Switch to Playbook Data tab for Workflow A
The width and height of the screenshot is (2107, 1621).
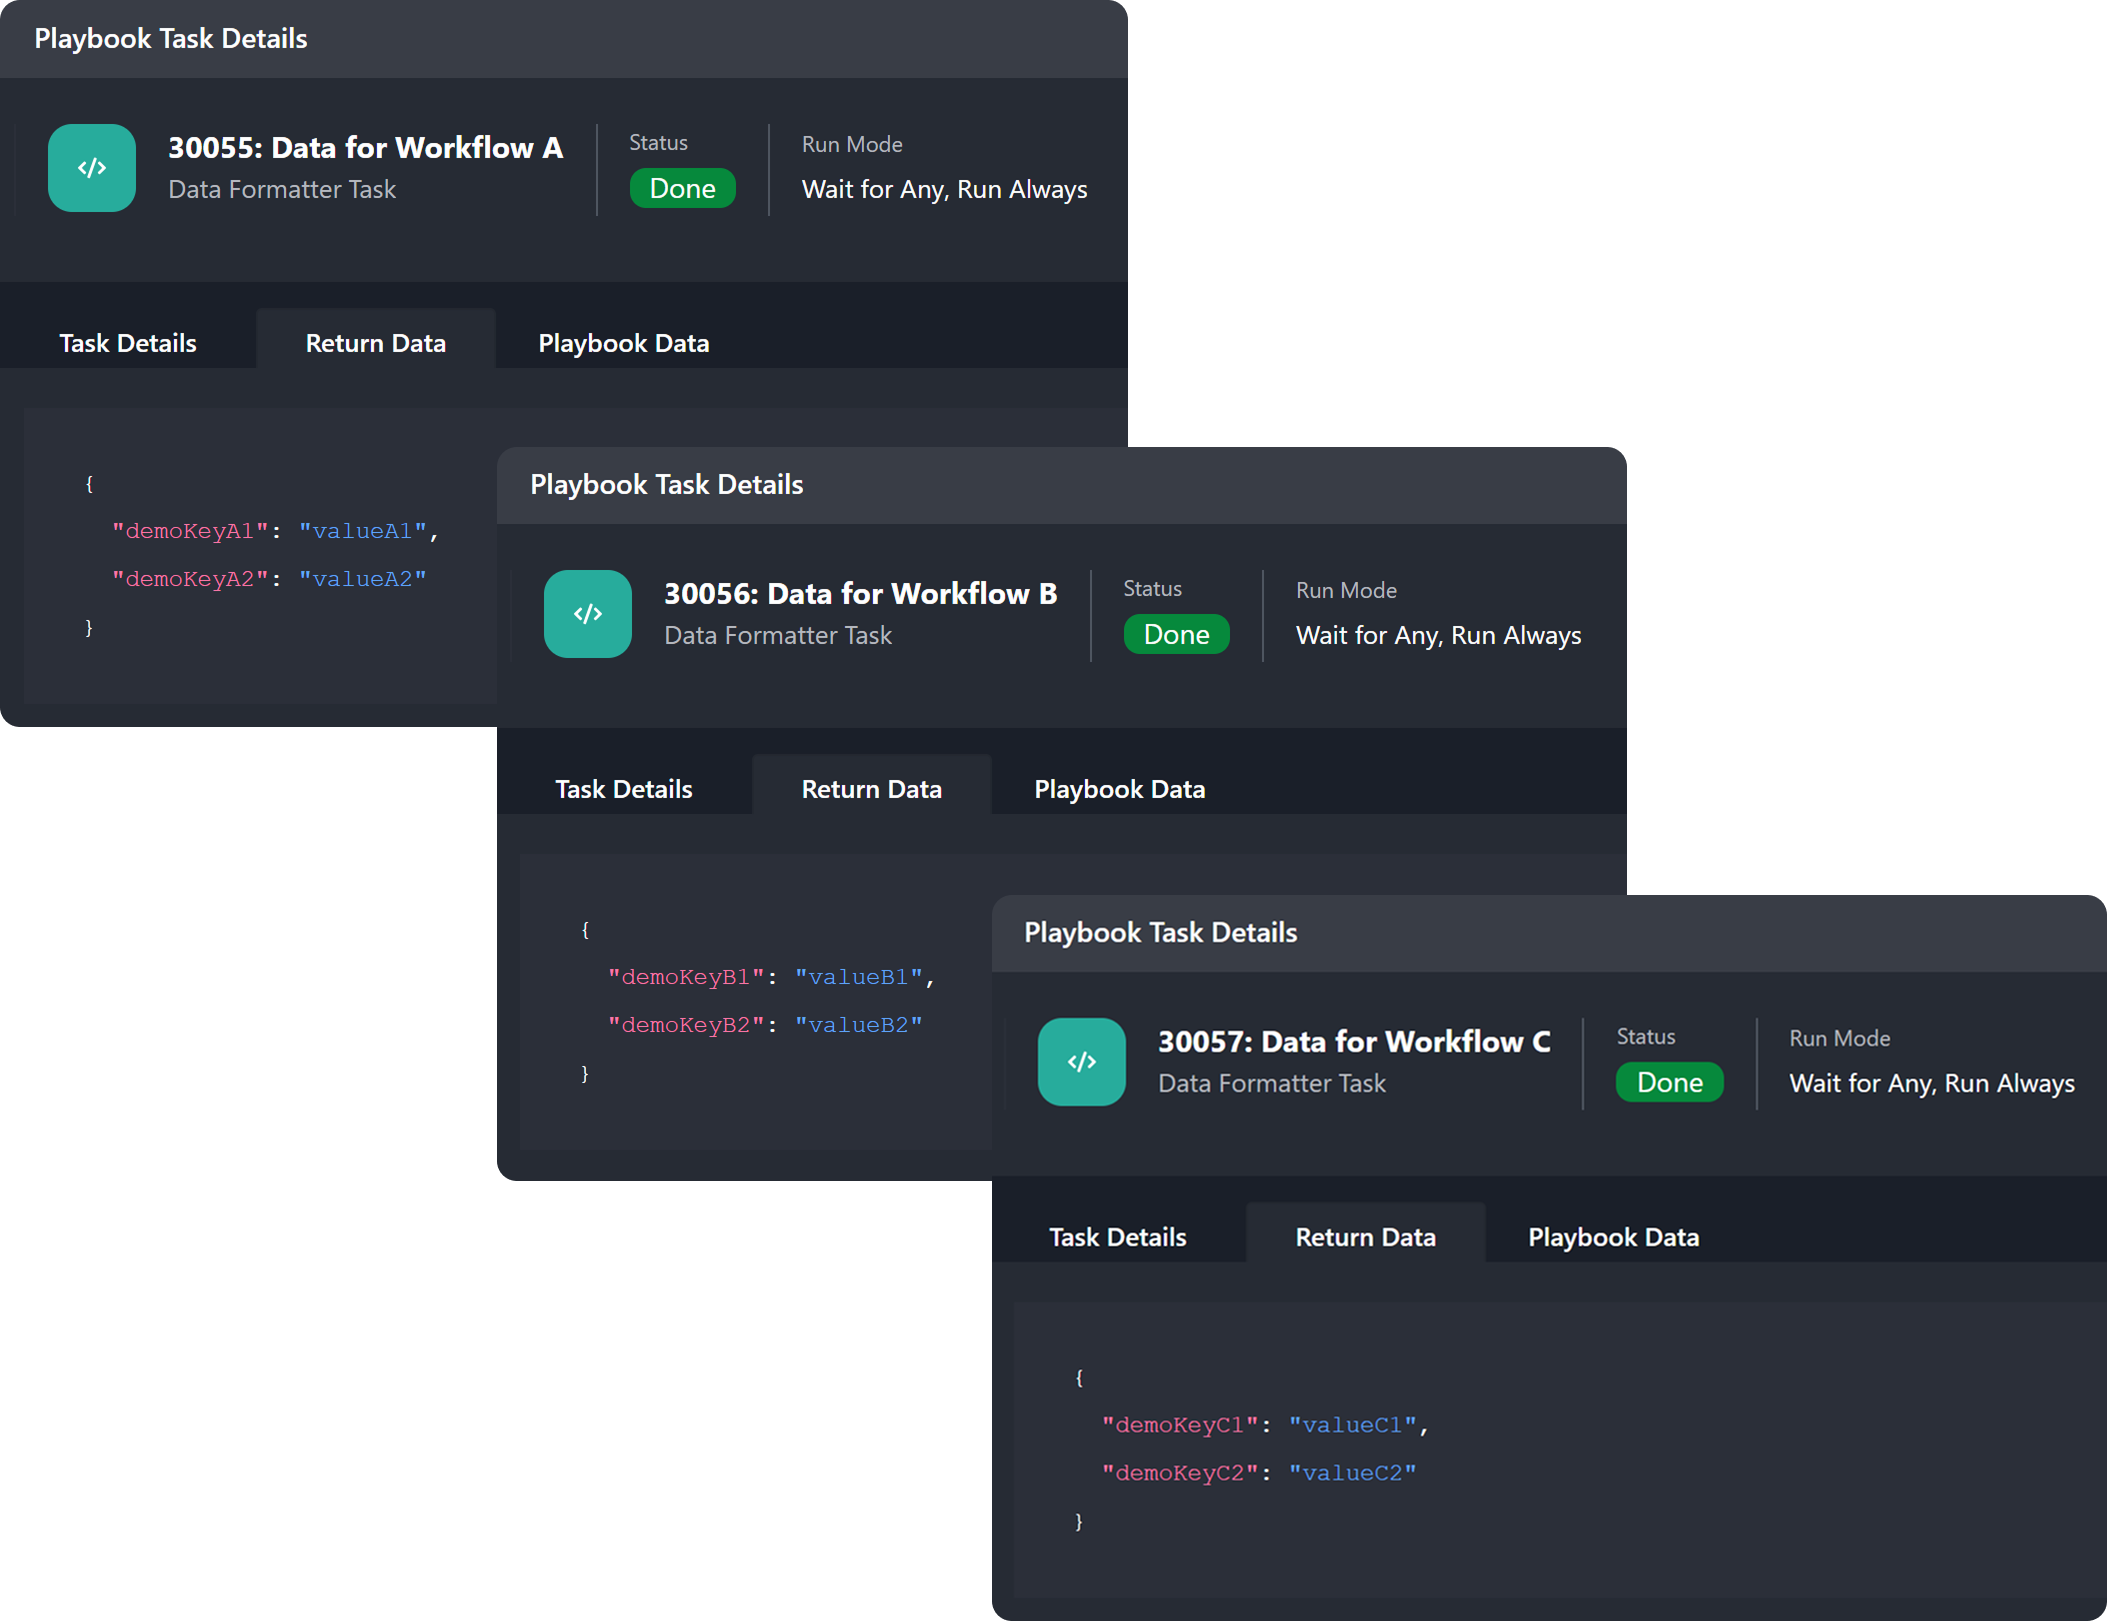coord(623,343)
